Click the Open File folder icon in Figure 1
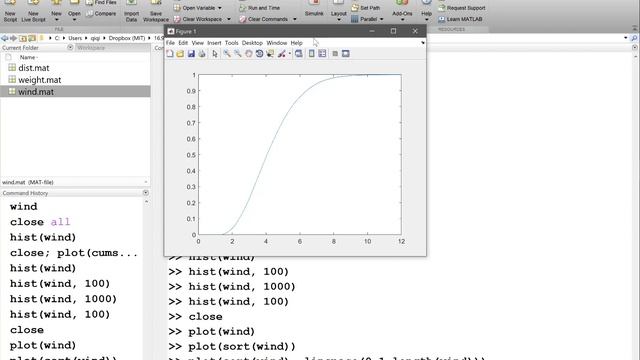This screenshot has height=360, width=640. coord(180,54)
